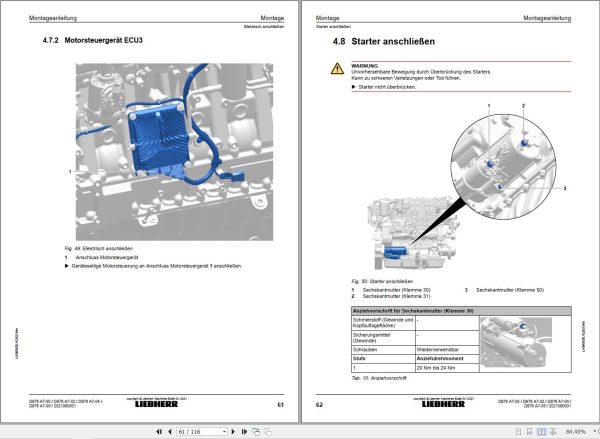Click the ECU3 engine control unit figure
The image size is (600, 439).
point(174,152)
